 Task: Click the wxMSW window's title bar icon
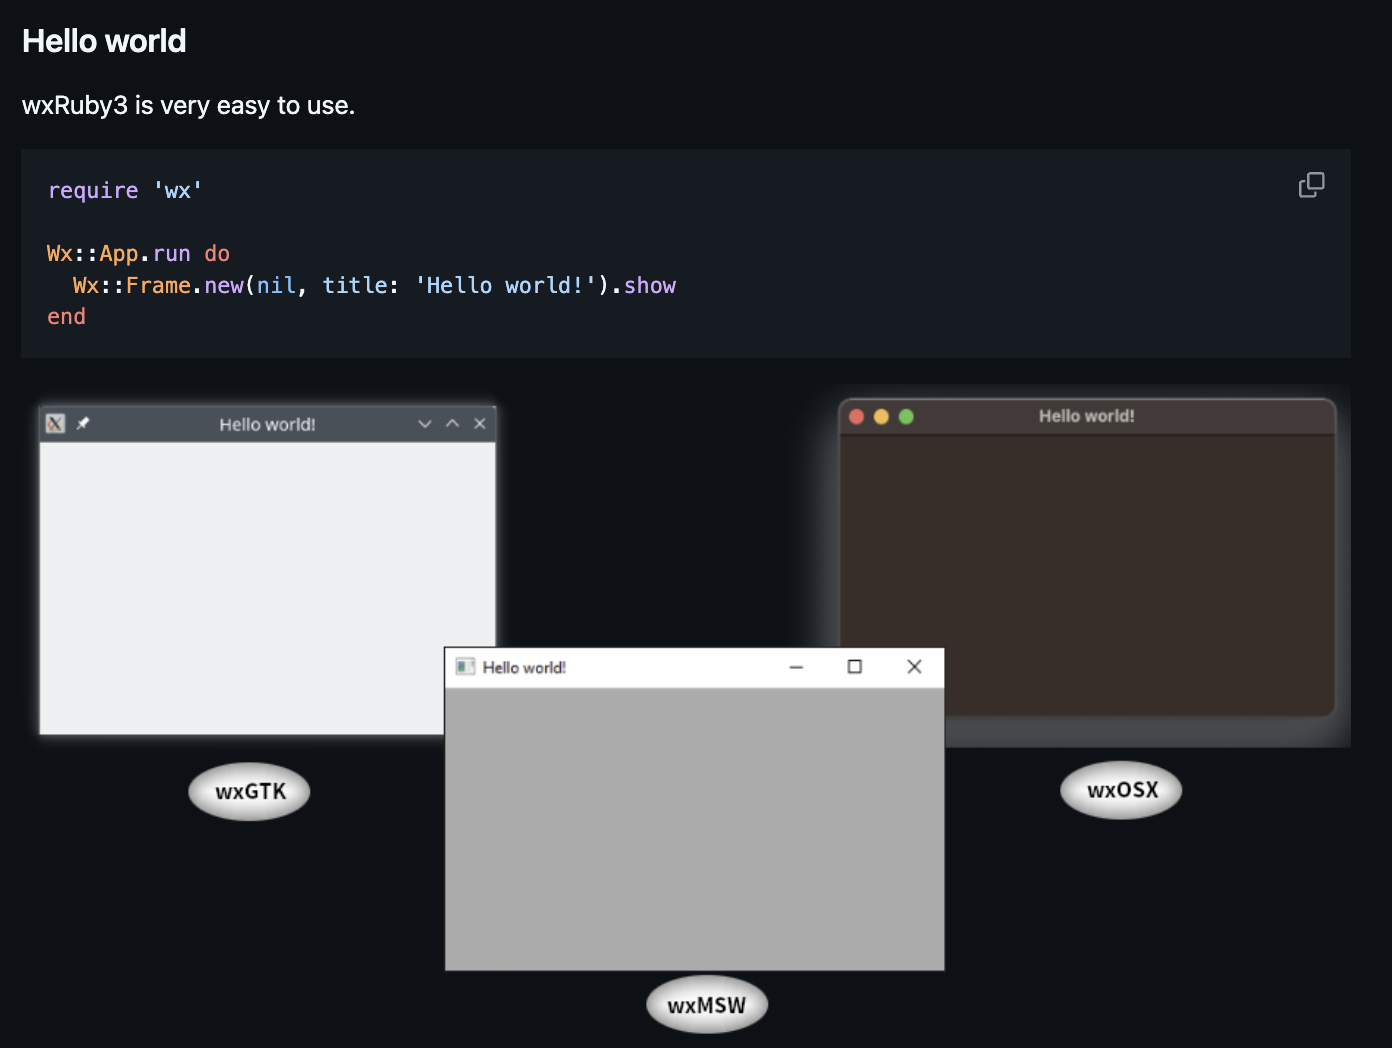465,667
